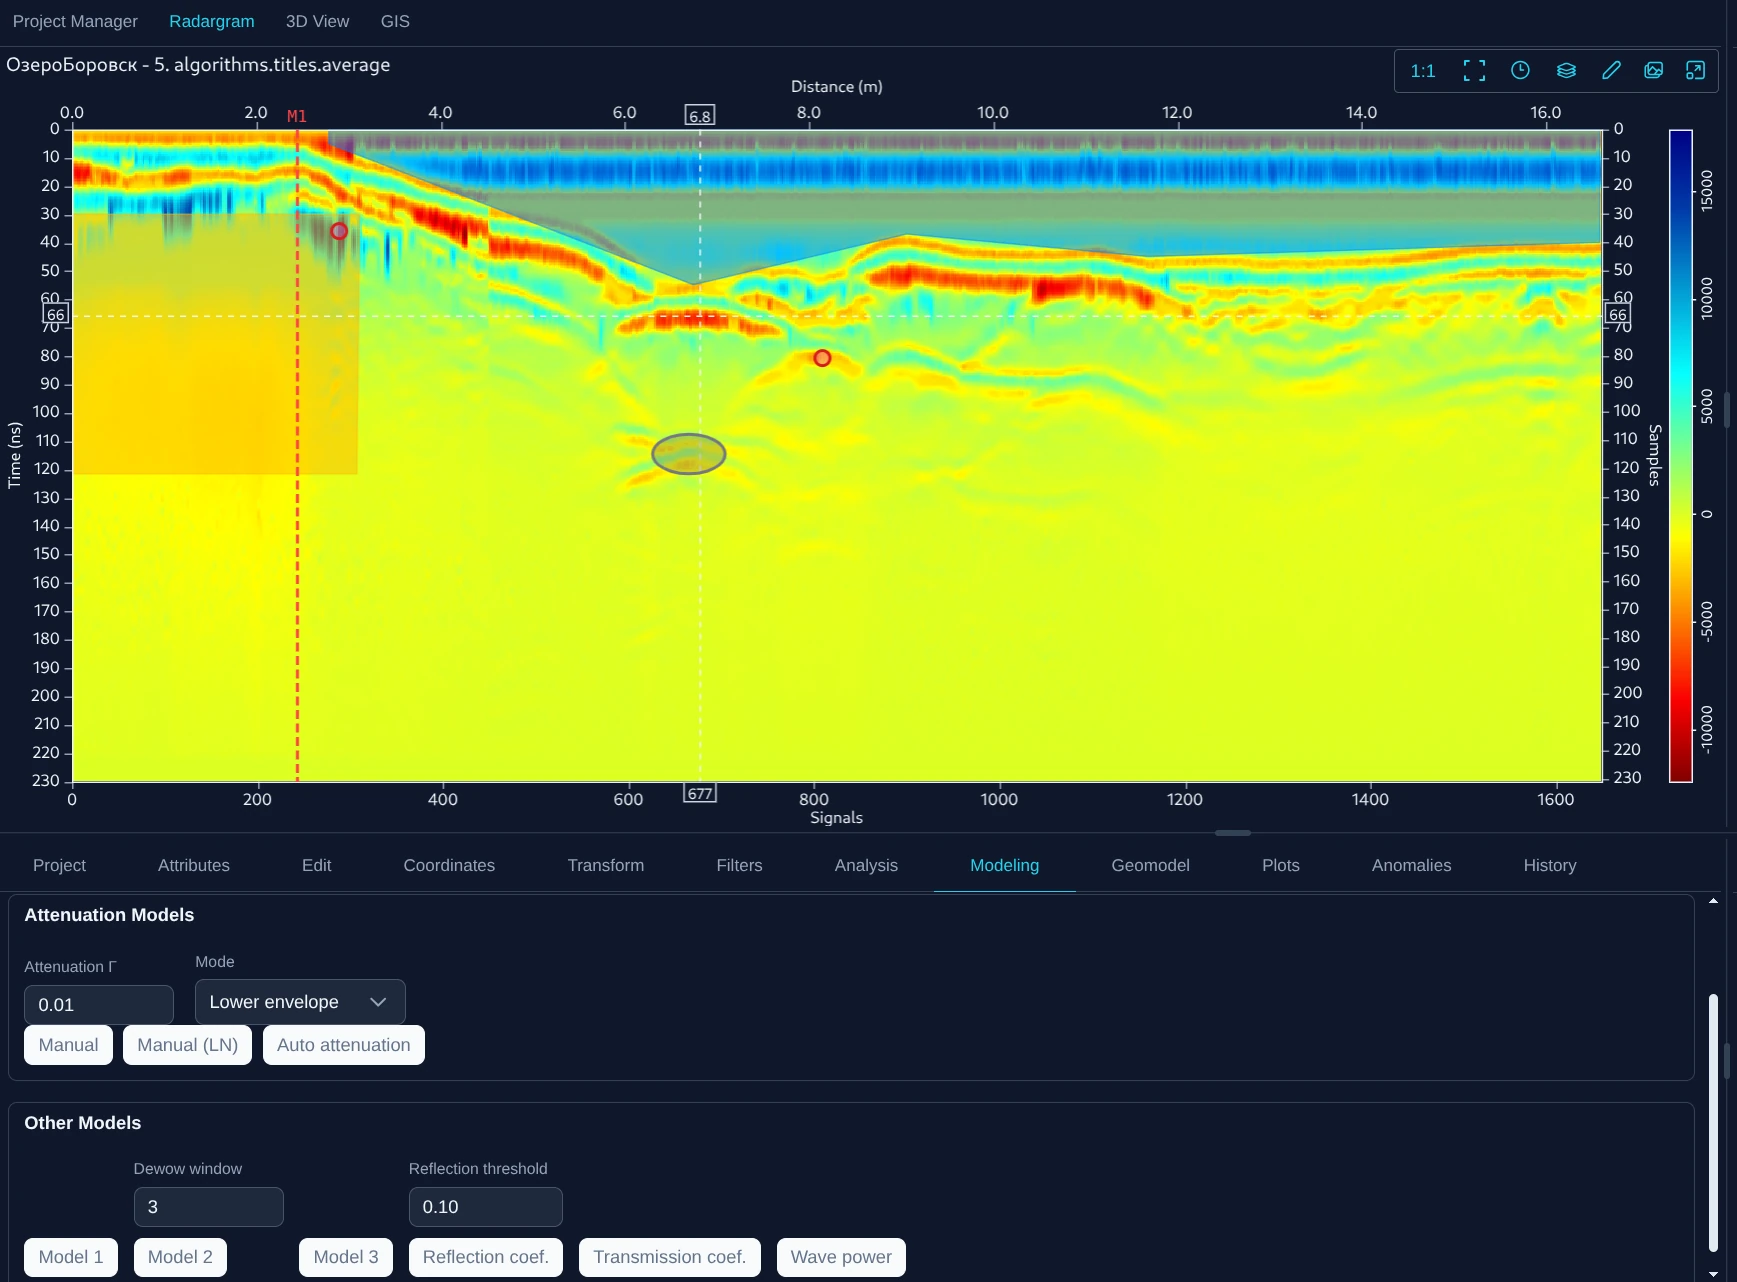This screenshot has height=1282, width=1737.
Task: Open the GIS section
Action: [x=395, y=21]
